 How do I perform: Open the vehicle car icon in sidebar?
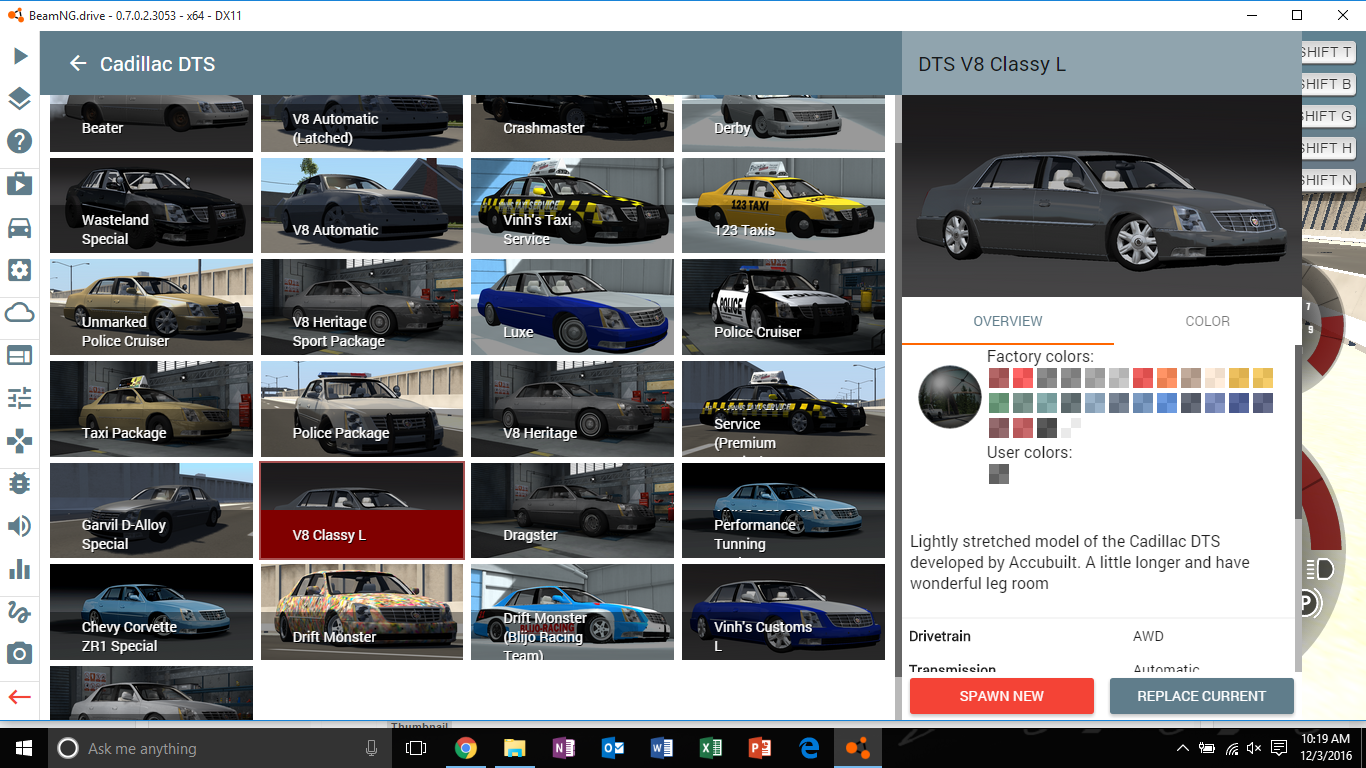[x=19, y=227]
